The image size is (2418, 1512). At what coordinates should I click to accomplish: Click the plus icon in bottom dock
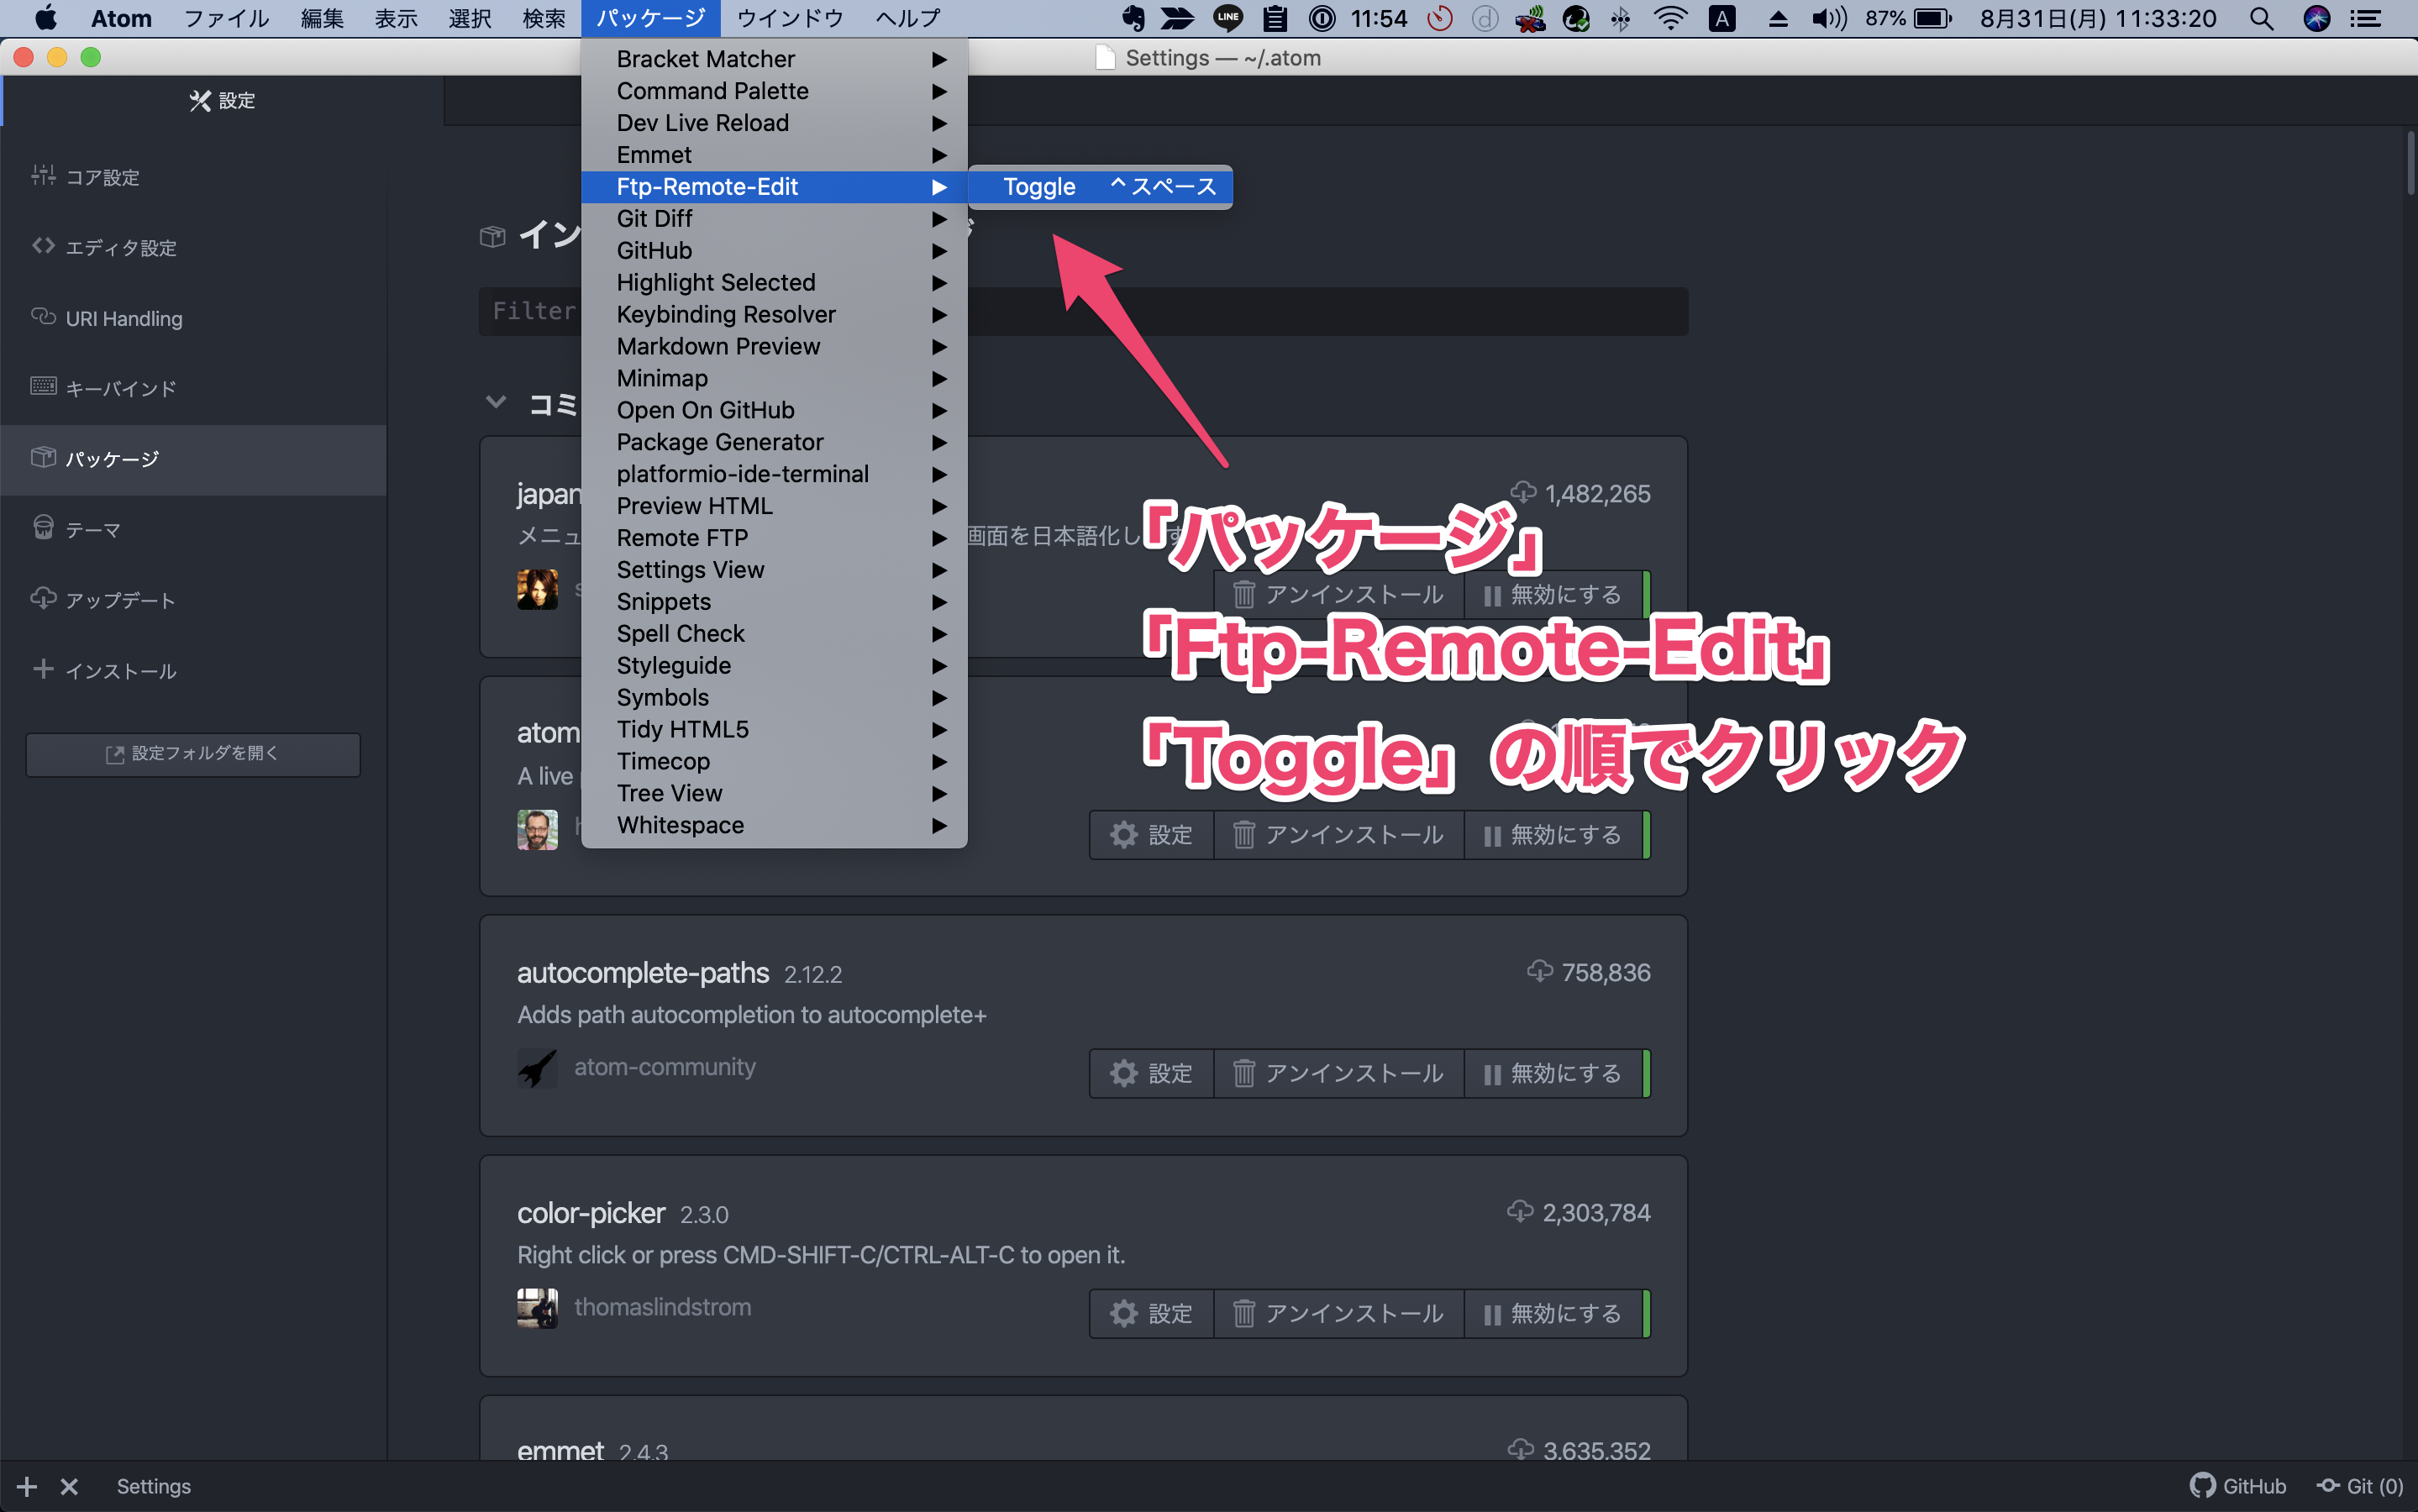click(27, 1486)
